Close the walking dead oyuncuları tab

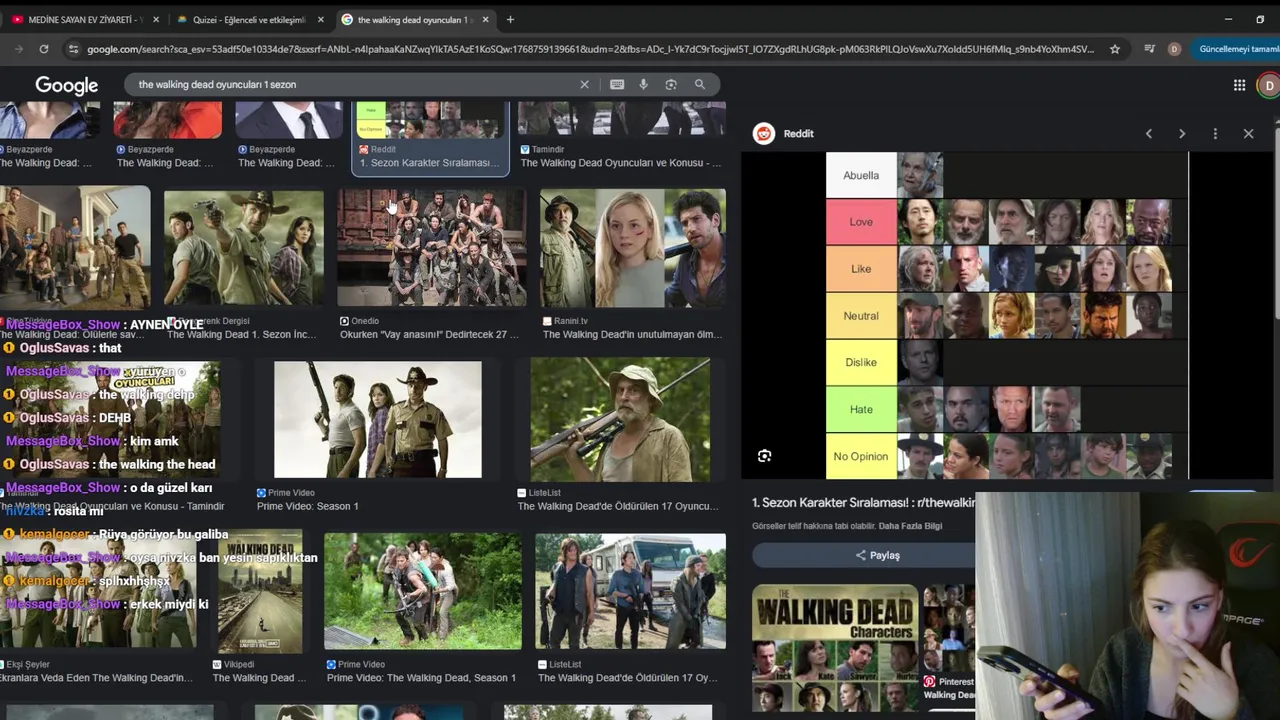(486, 19)
